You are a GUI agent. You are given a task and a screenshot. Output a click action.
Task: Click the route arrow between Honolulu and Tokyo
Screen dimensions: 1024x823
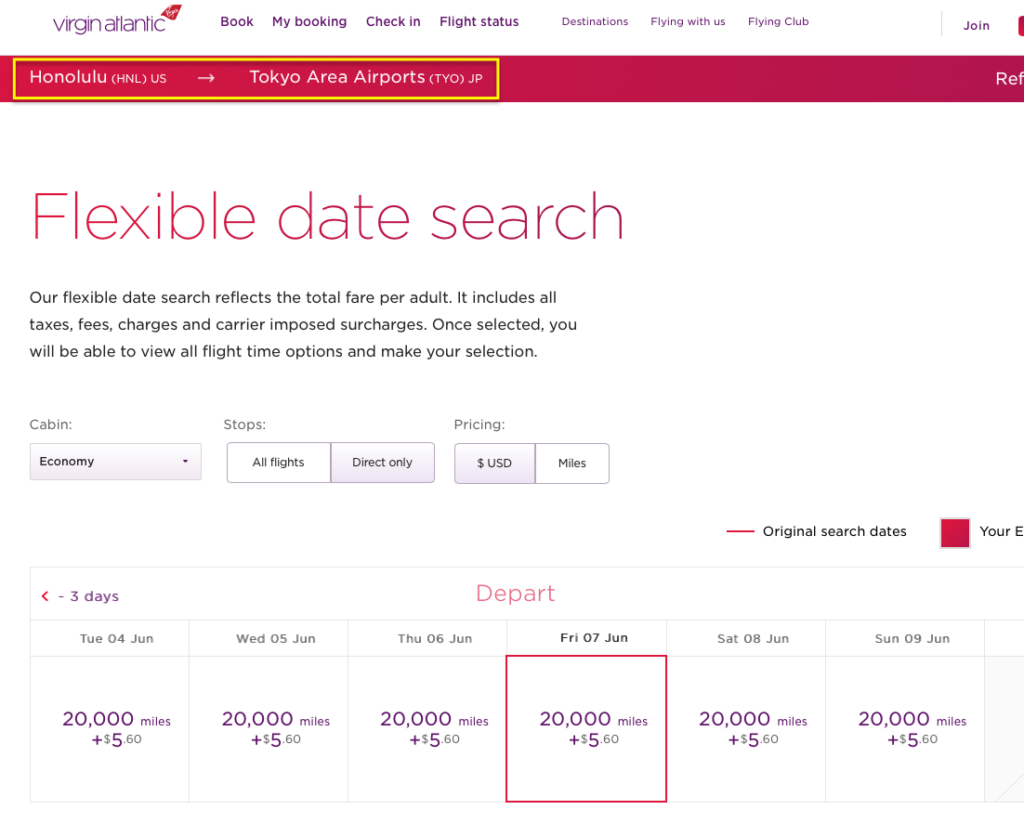(x=206, y=78)
